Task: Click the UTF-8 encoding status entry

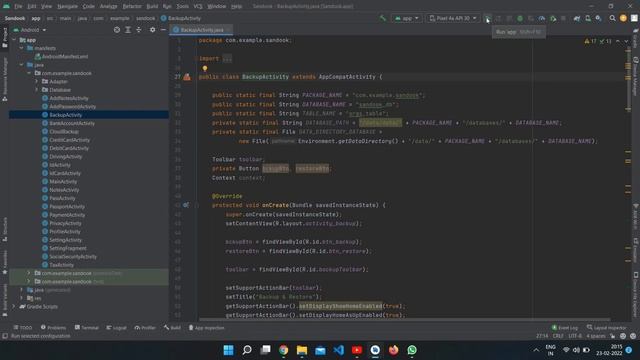Action: coord(575,336)
